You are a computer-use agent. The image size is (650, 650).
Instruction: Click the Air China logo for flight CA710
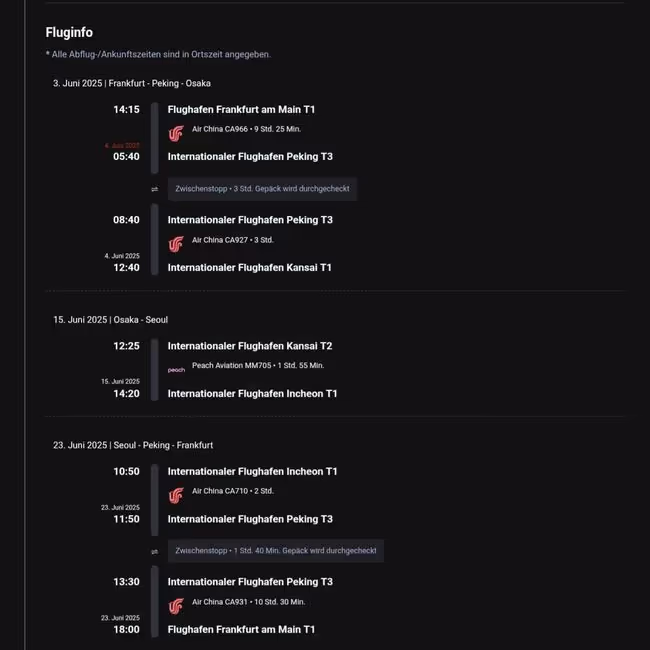pyautogui.click(x=176, y=495)
